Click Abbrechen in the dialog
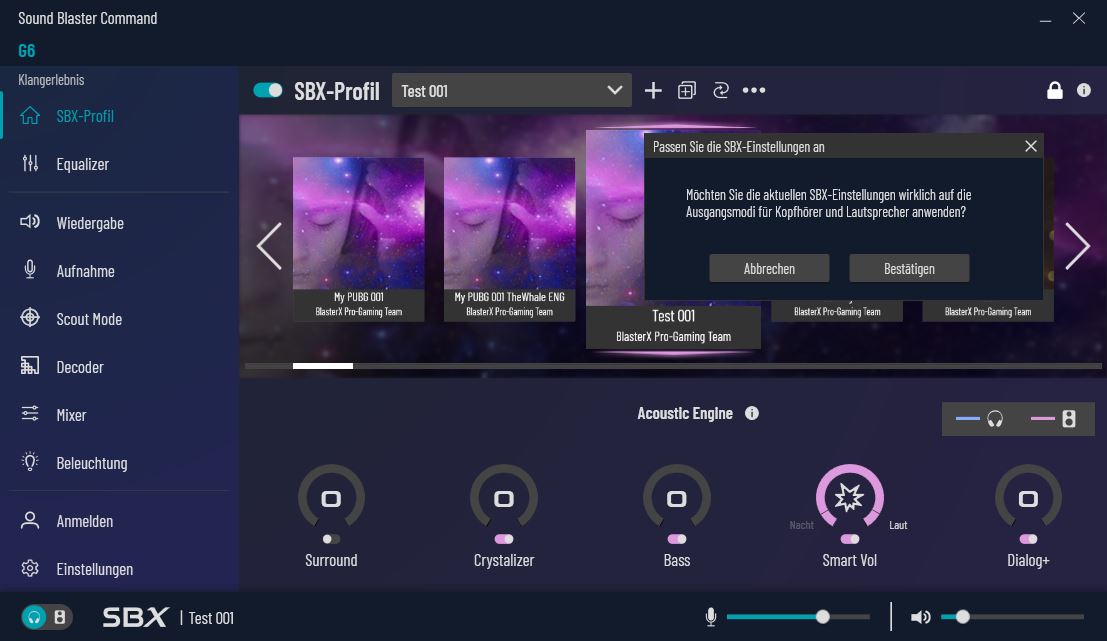 769,268
